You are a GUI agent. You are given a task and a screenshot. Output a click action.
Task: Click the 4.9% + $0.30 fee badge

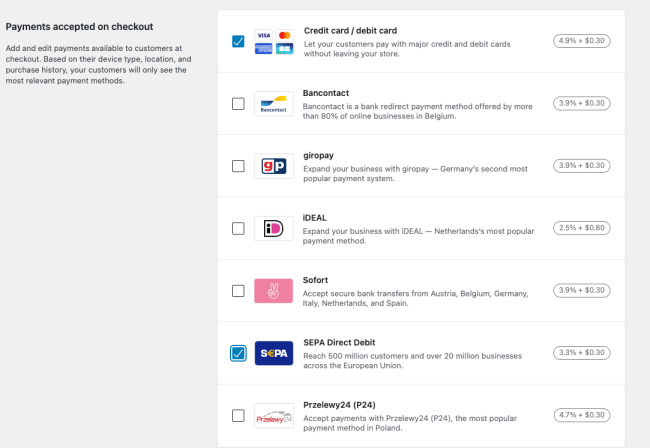pyautogui.click(x=582, y=41)
